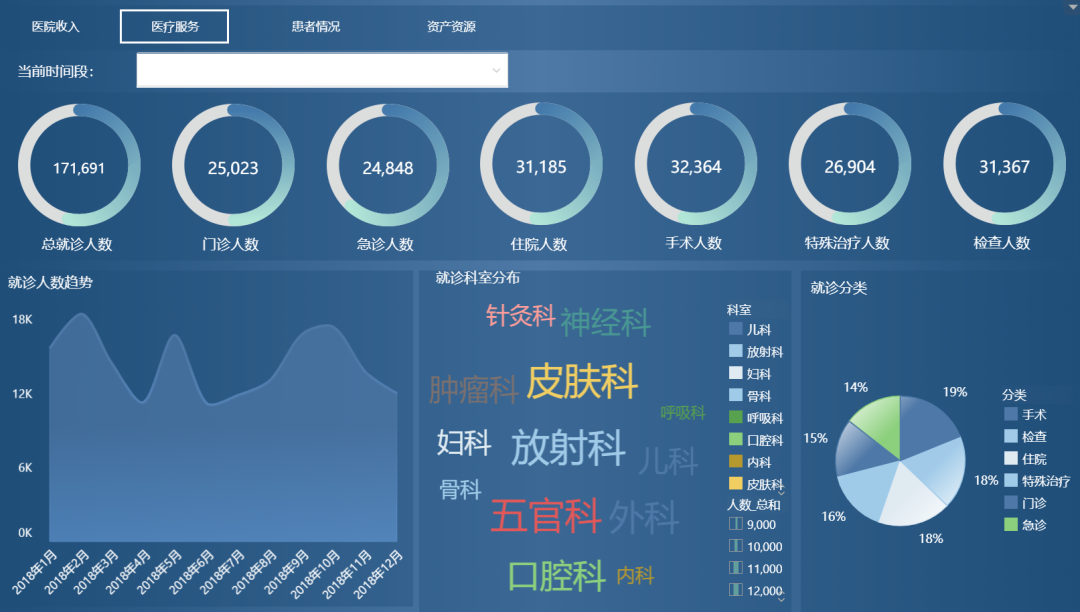Click the 内科 yellow legend icon
This screenshot has width=1080, height=612.
coord(735,462)
